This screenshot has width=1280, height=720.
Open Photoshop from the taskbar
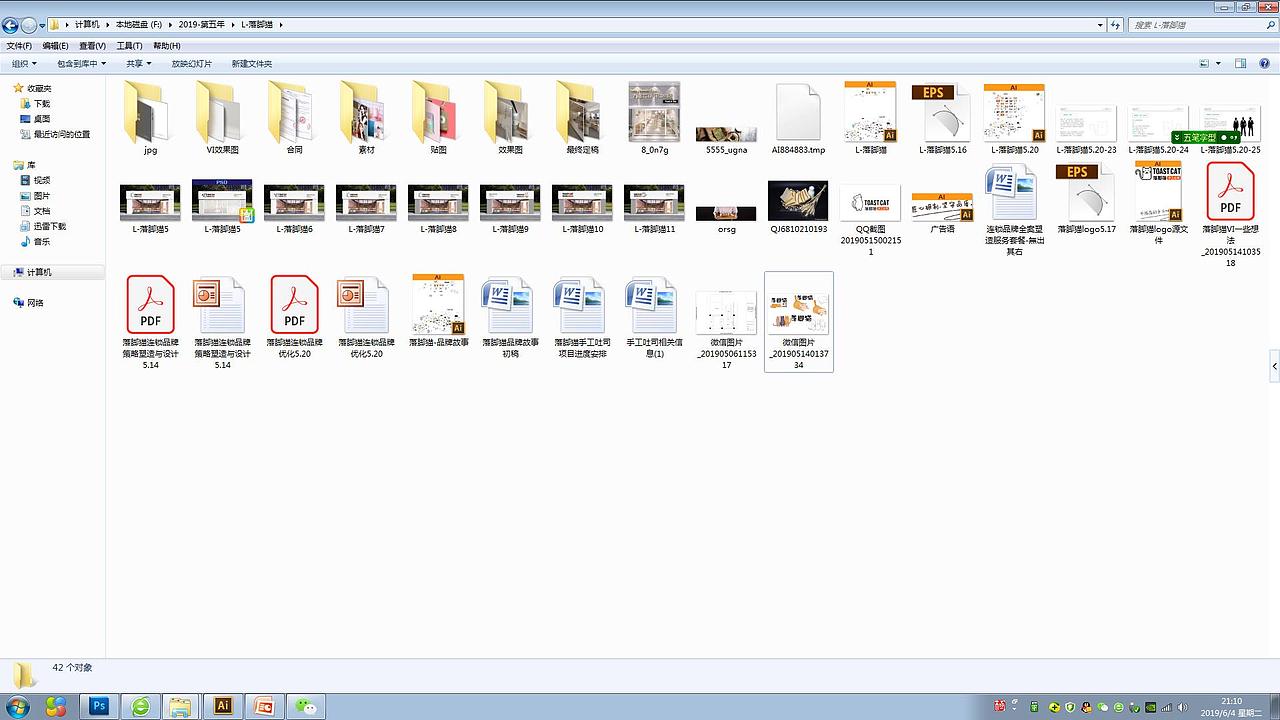(99, 706)
